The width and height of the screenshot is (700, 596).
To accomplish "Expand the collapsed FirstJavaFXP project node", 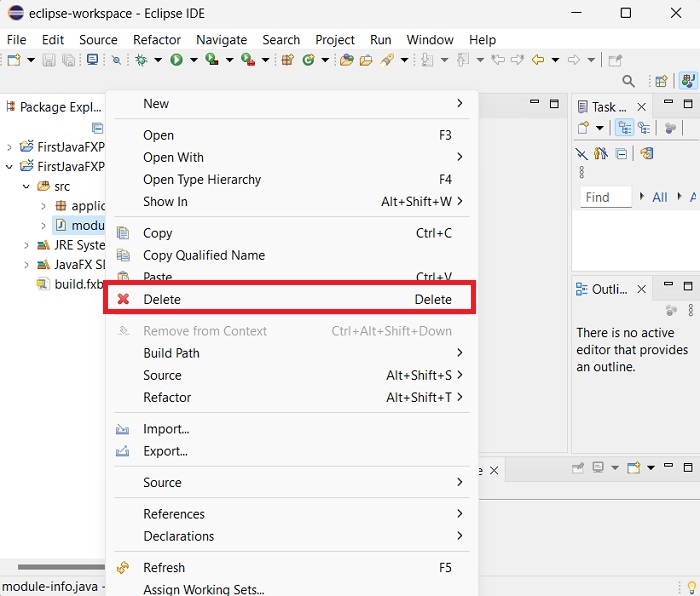I will [9, 147].
